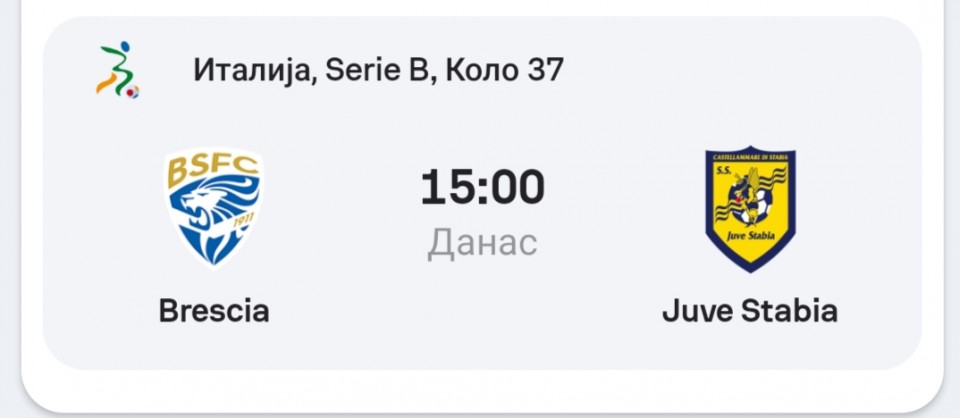960x418 pixels.
Task: Click the 'Juve Stabia' script on the badge
Action: [751, 236]
